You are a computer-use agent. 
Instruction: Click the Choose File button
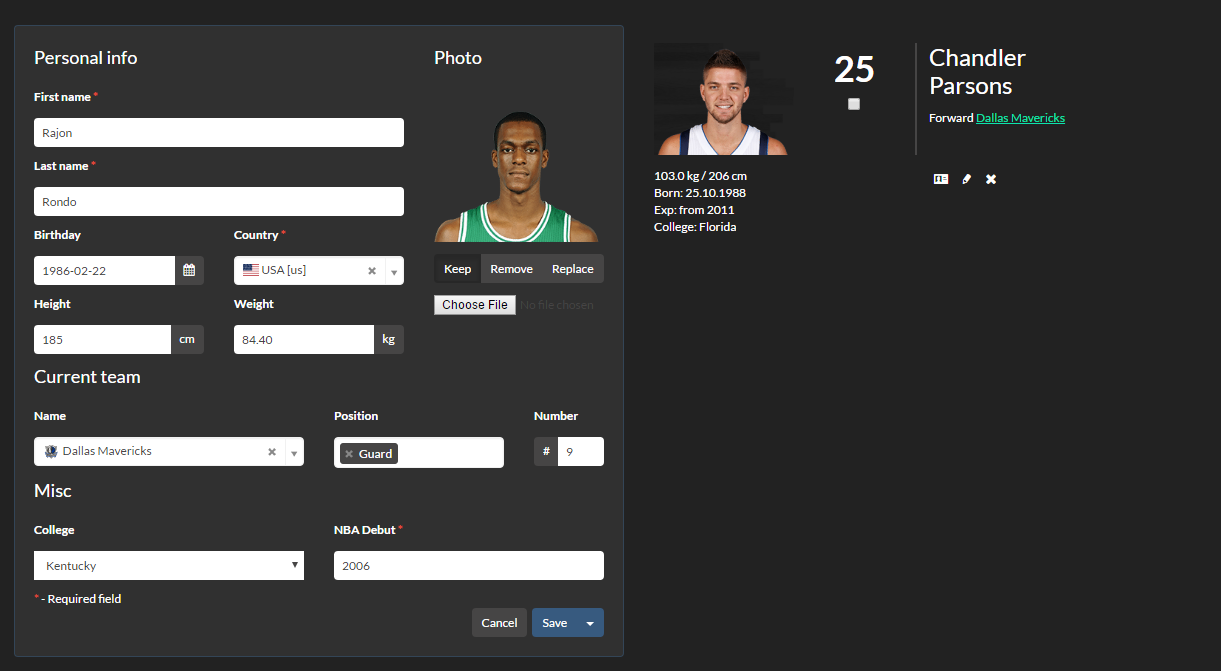[475, 305]
